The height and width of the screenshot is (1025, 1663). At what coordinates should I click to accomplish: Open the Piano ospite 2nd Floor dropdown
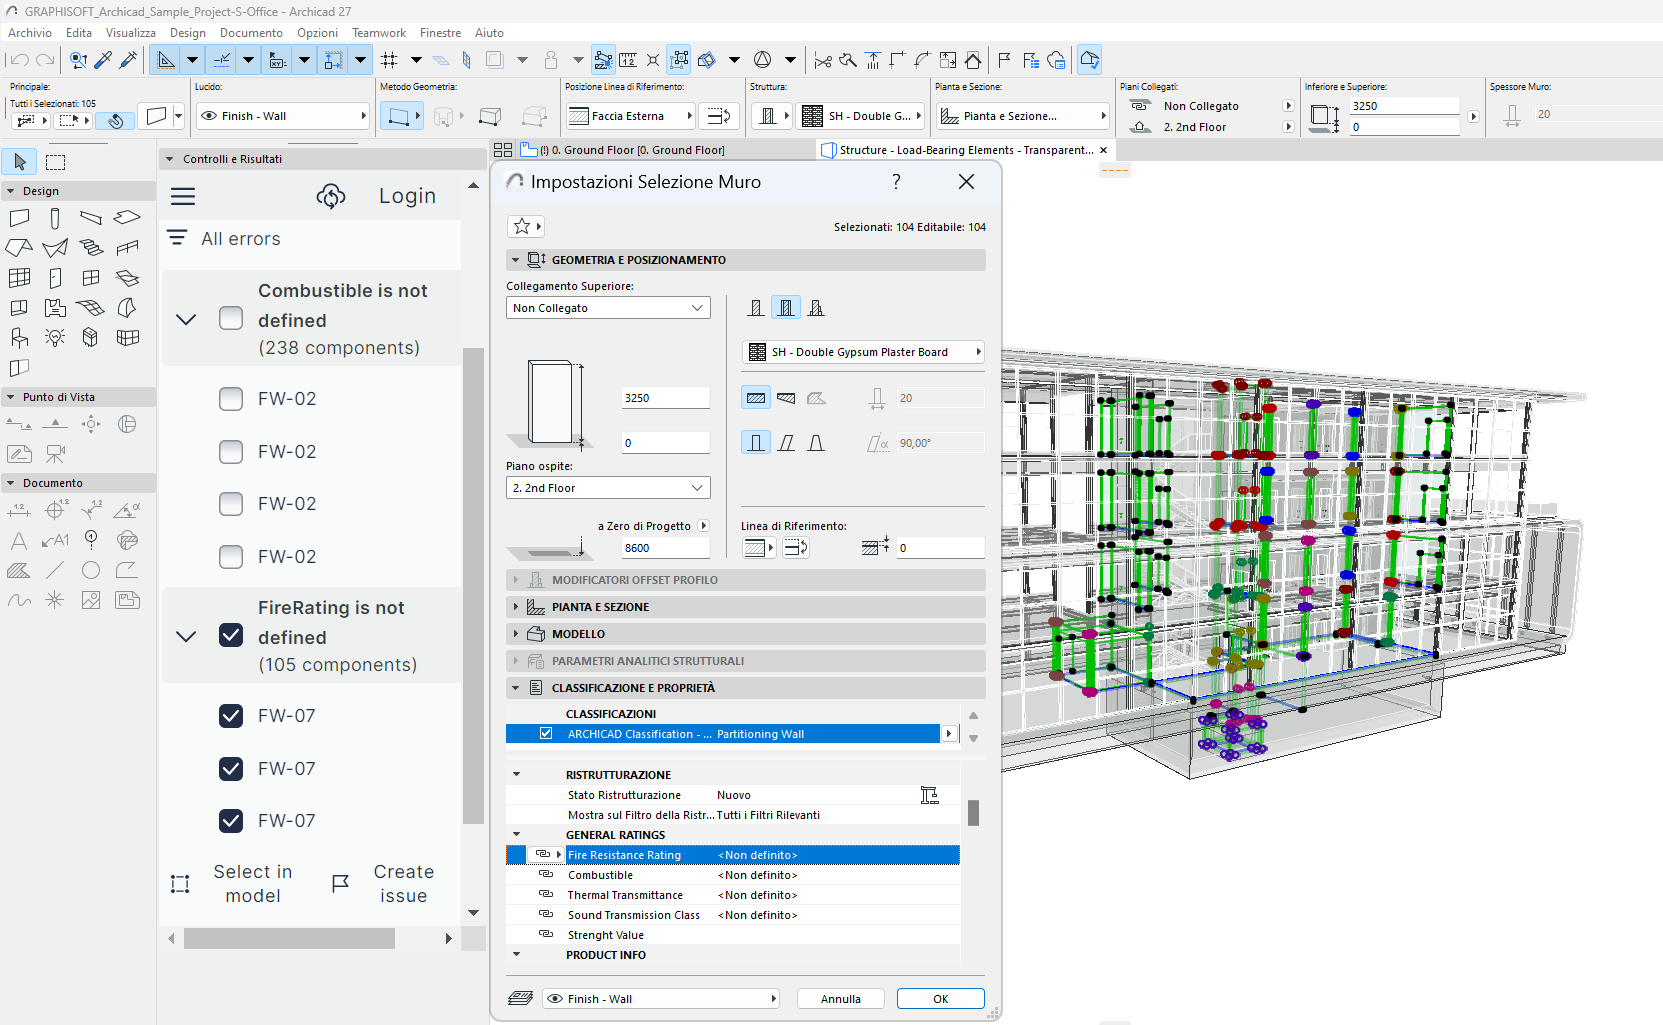(608, 488)
